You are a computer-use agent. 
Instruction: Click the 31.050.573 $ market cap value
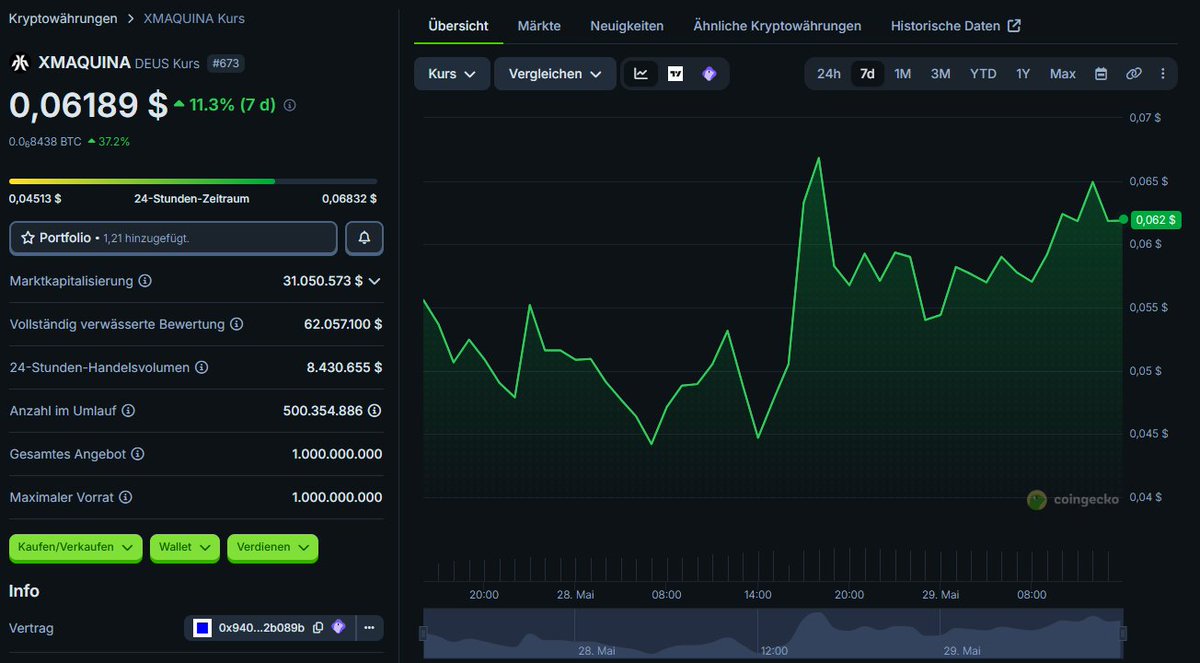[323, 281]
